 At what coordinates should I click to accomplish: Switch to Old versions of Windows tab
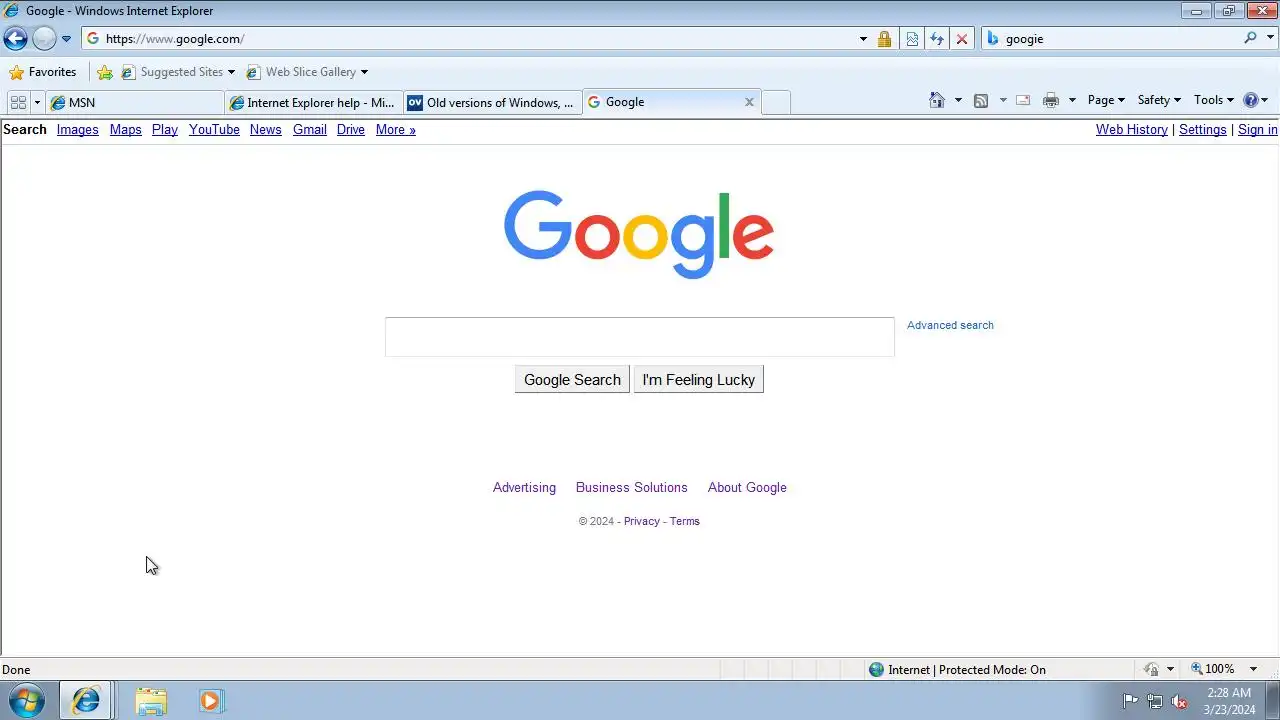[493, 102]
